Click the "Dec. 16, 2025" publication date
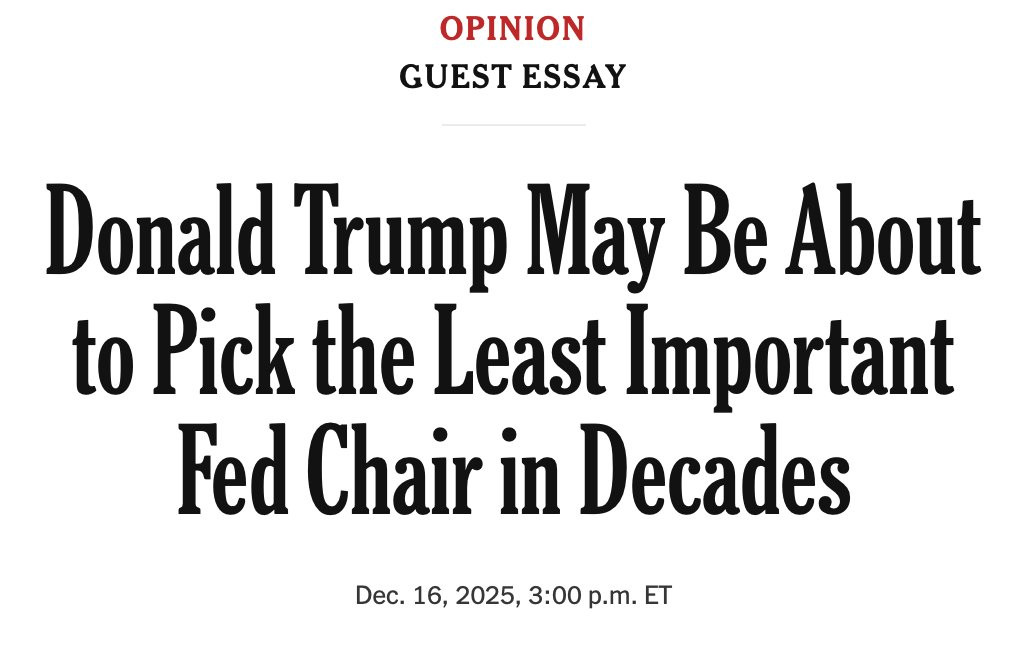 coord(435,596)
